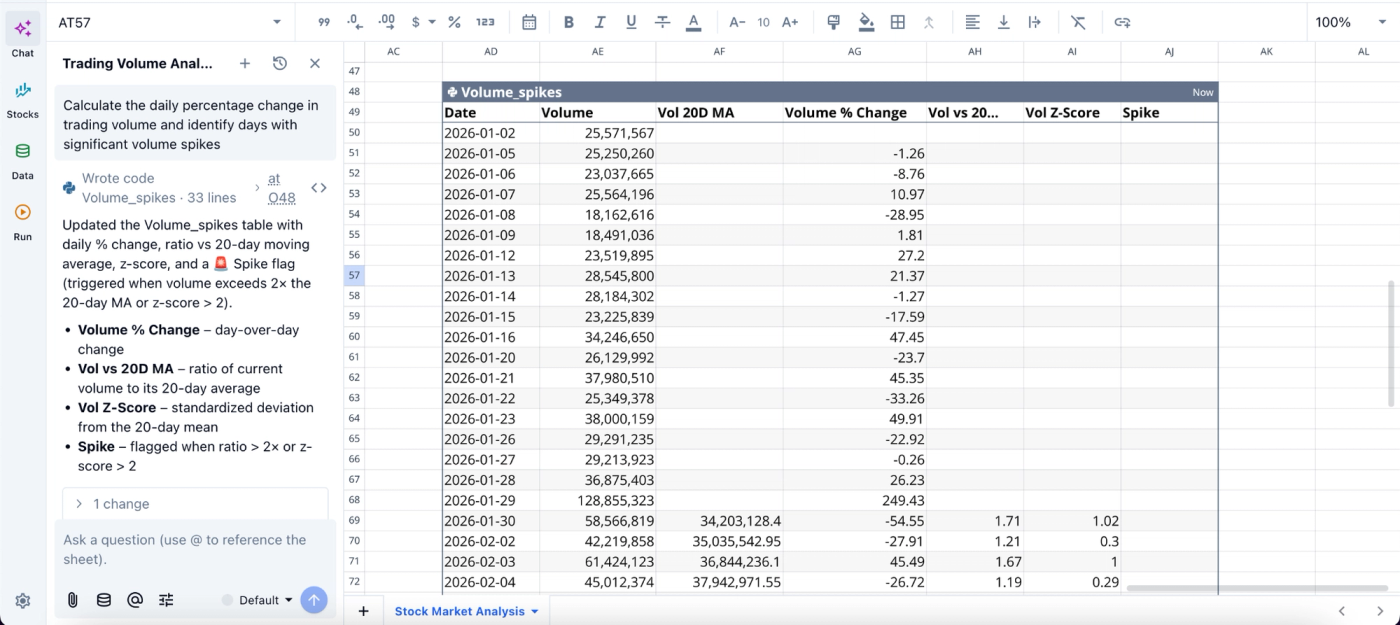Close the Trading Volume Analysis chat

(315, 63)
